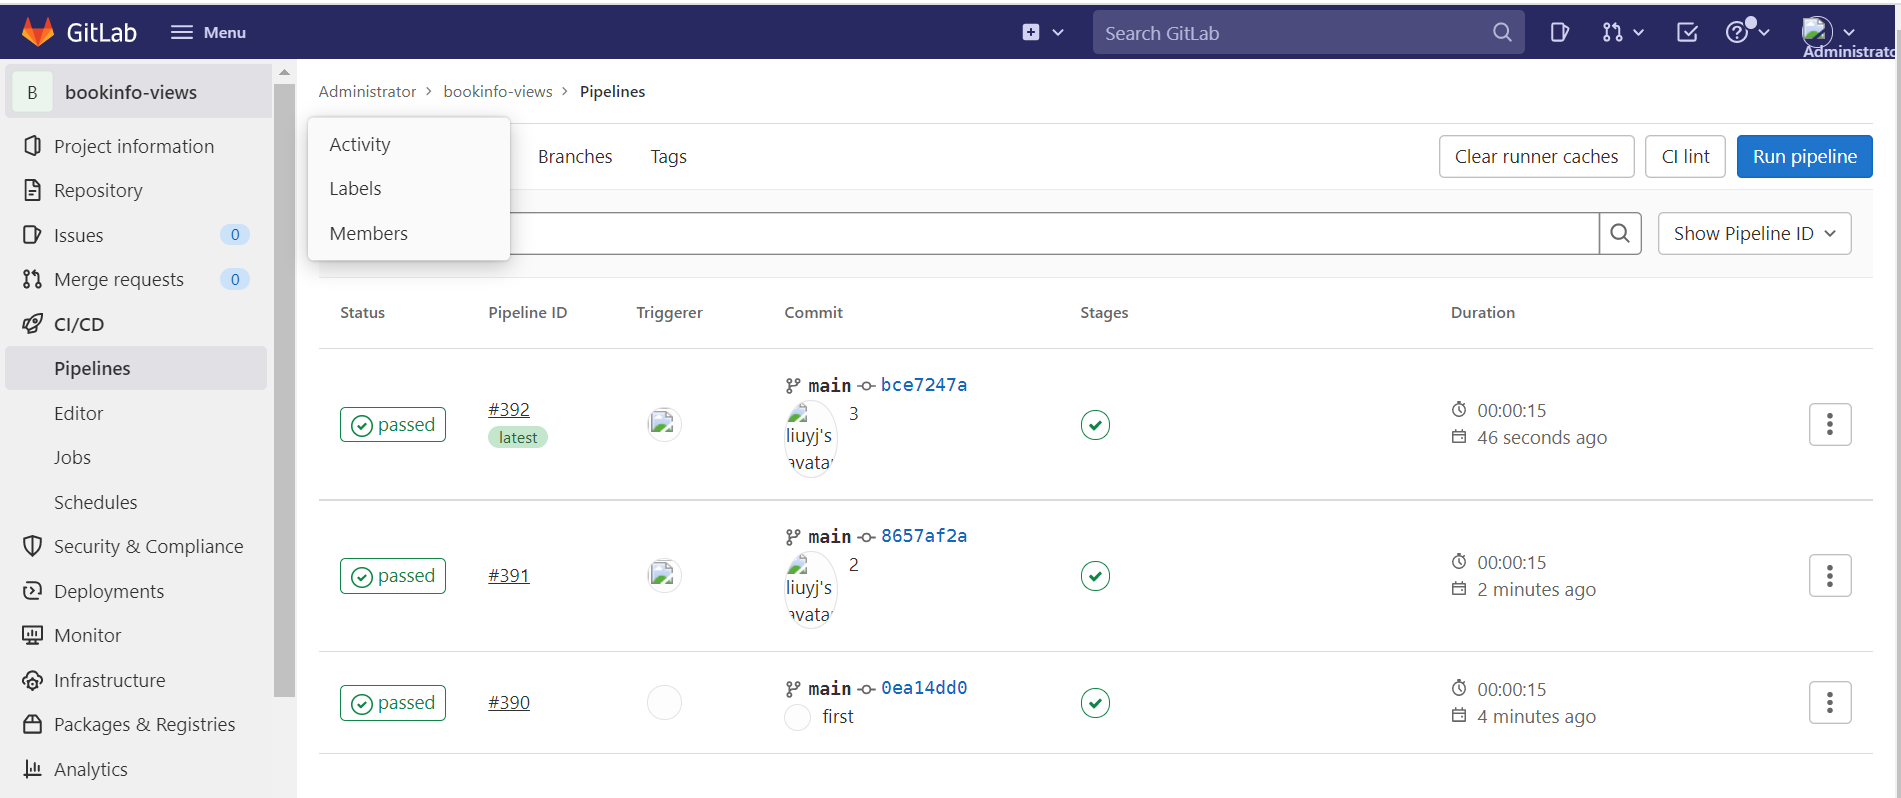
Task: Click the Infrastructure sidebar icon
Action: (x=32, y=680)
